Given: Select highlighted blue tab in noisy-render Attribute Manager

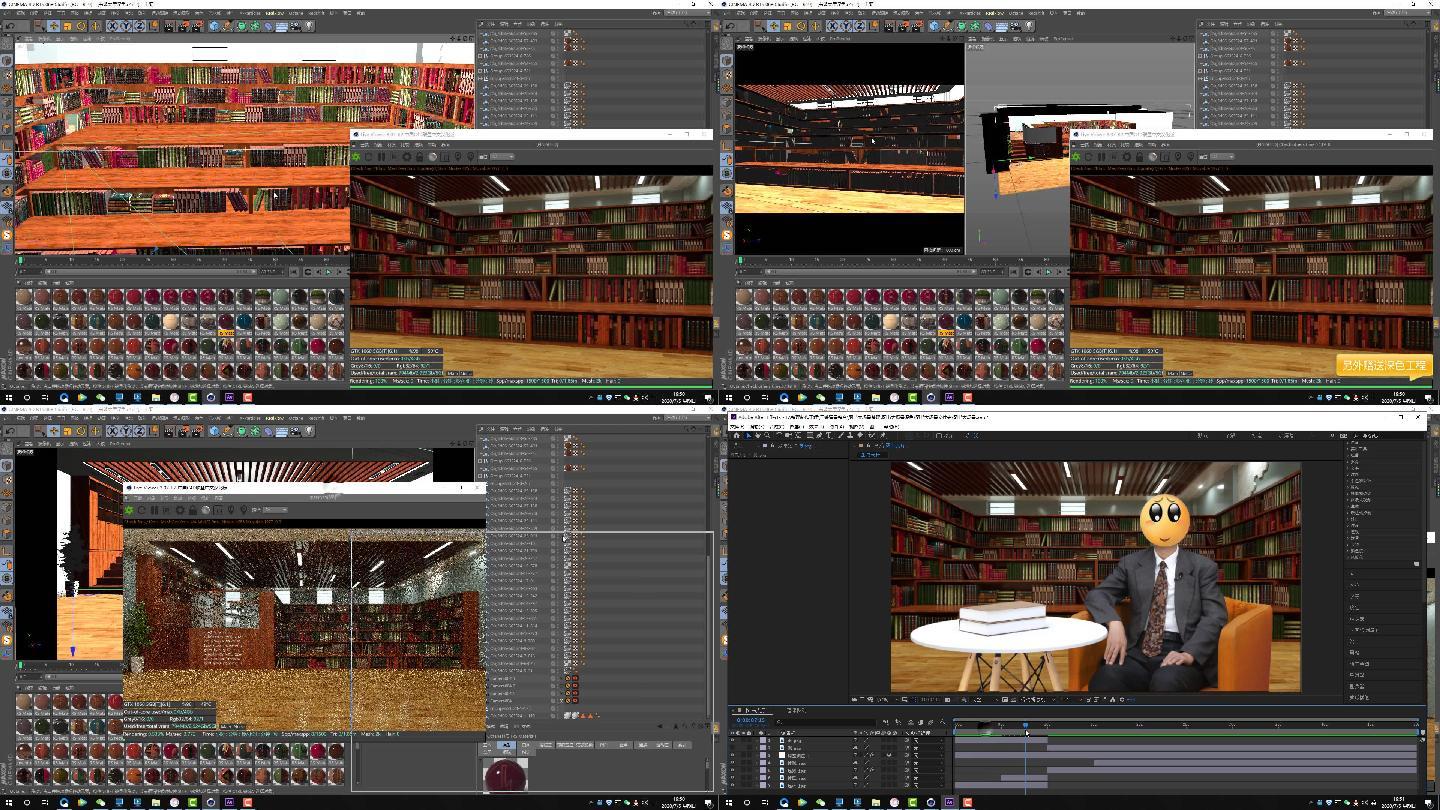Looking at the screenshot, I should (x=506, y=745).
